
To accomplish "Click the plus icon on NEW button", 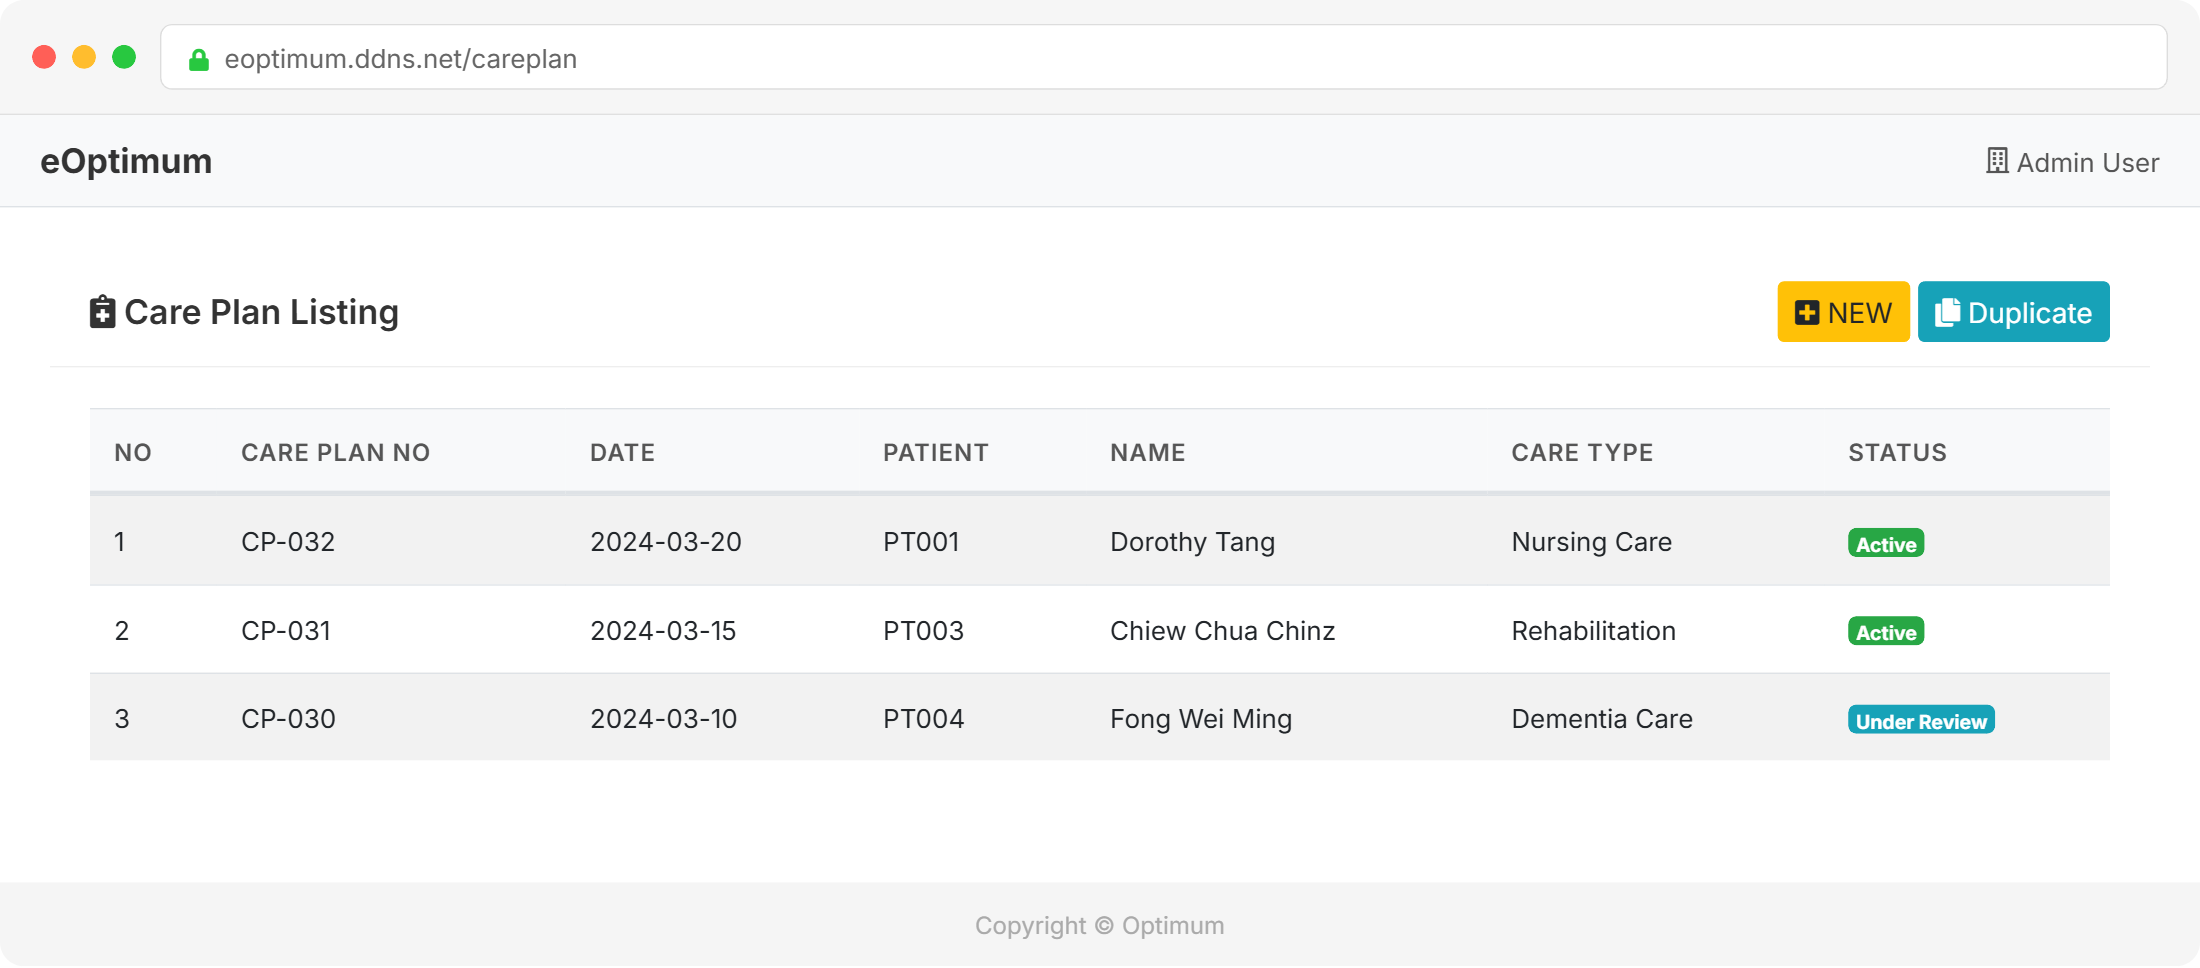I will (1806, 313).
